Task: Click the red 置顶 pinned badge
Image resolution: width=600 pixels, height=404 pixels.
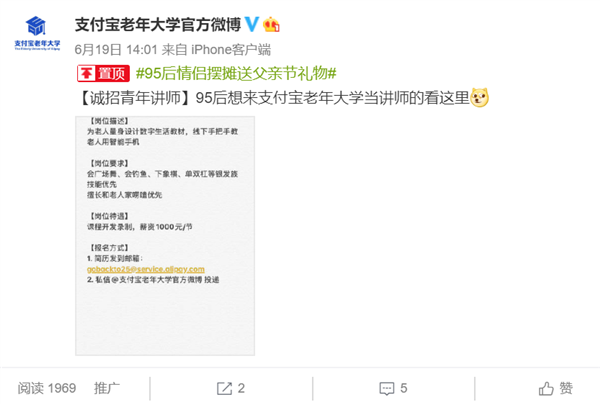Action: point(103,73)
